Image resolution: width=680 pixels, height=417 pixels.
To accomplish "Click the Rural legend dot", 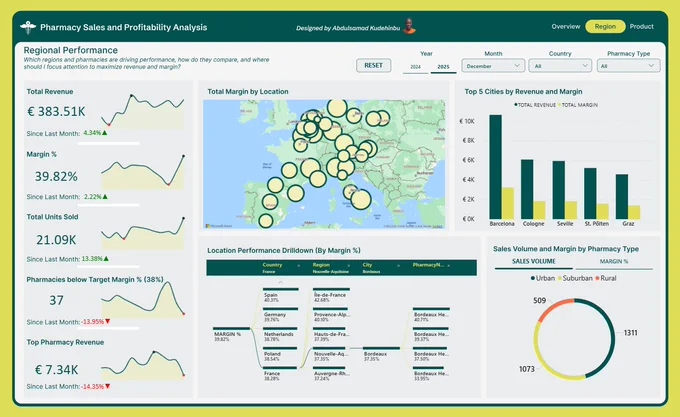I will point(597,278).
